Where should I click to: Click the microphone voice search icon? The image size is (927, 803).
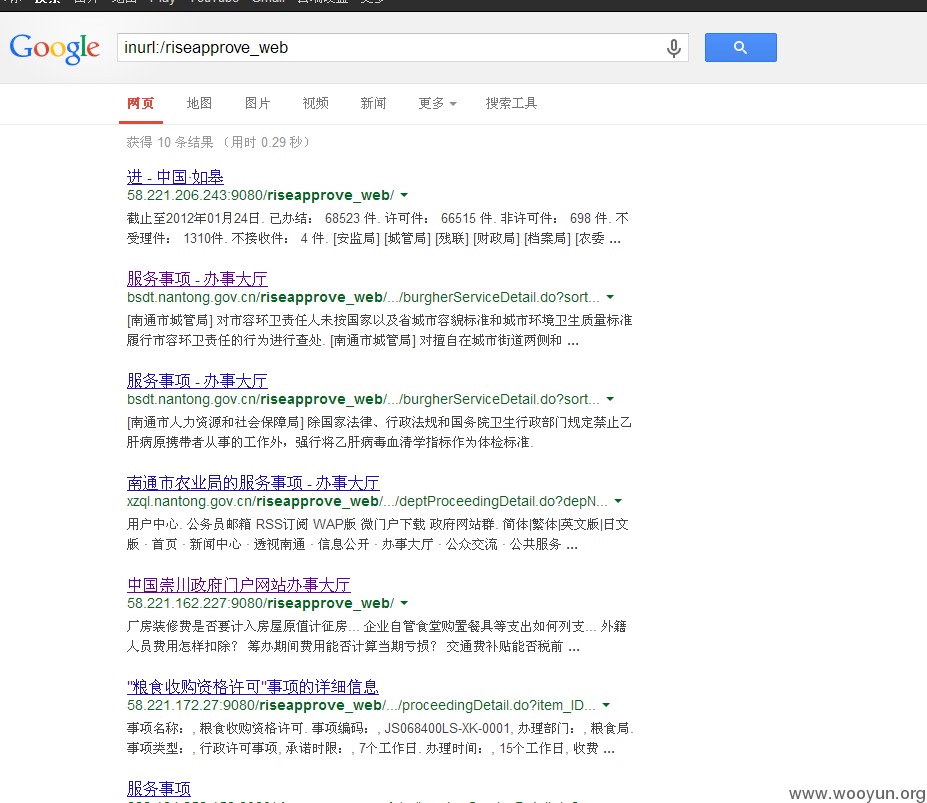tap(673, 48)
